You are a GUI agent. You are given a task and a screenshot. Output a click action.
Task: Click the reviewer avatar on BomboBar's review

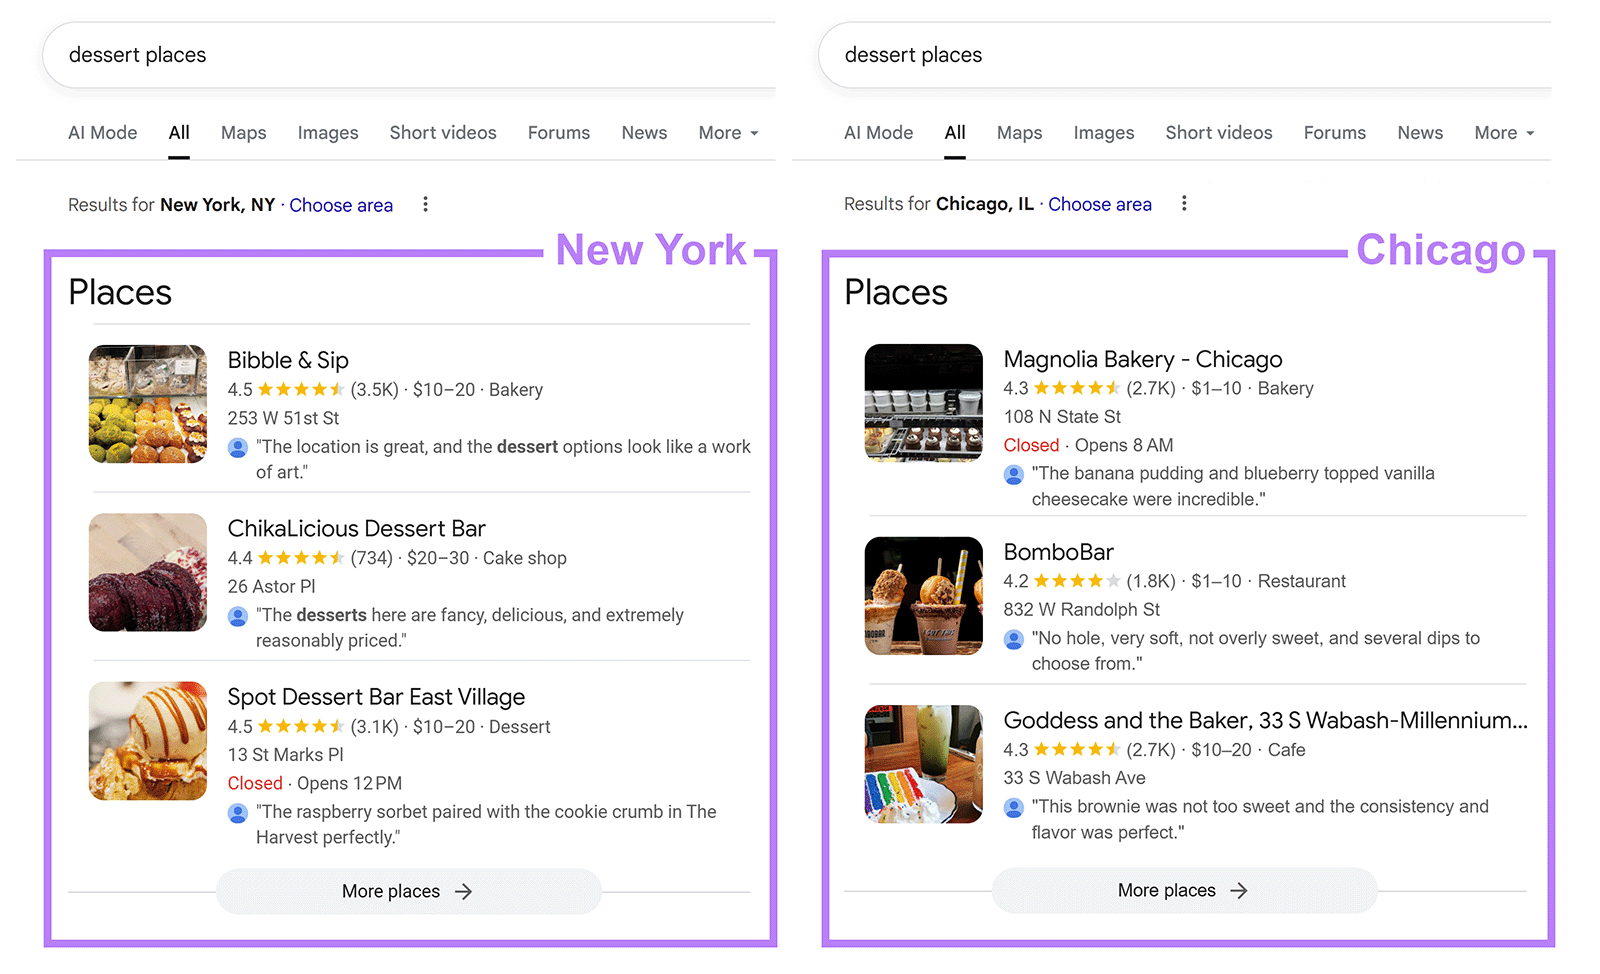pos(1013,639)
